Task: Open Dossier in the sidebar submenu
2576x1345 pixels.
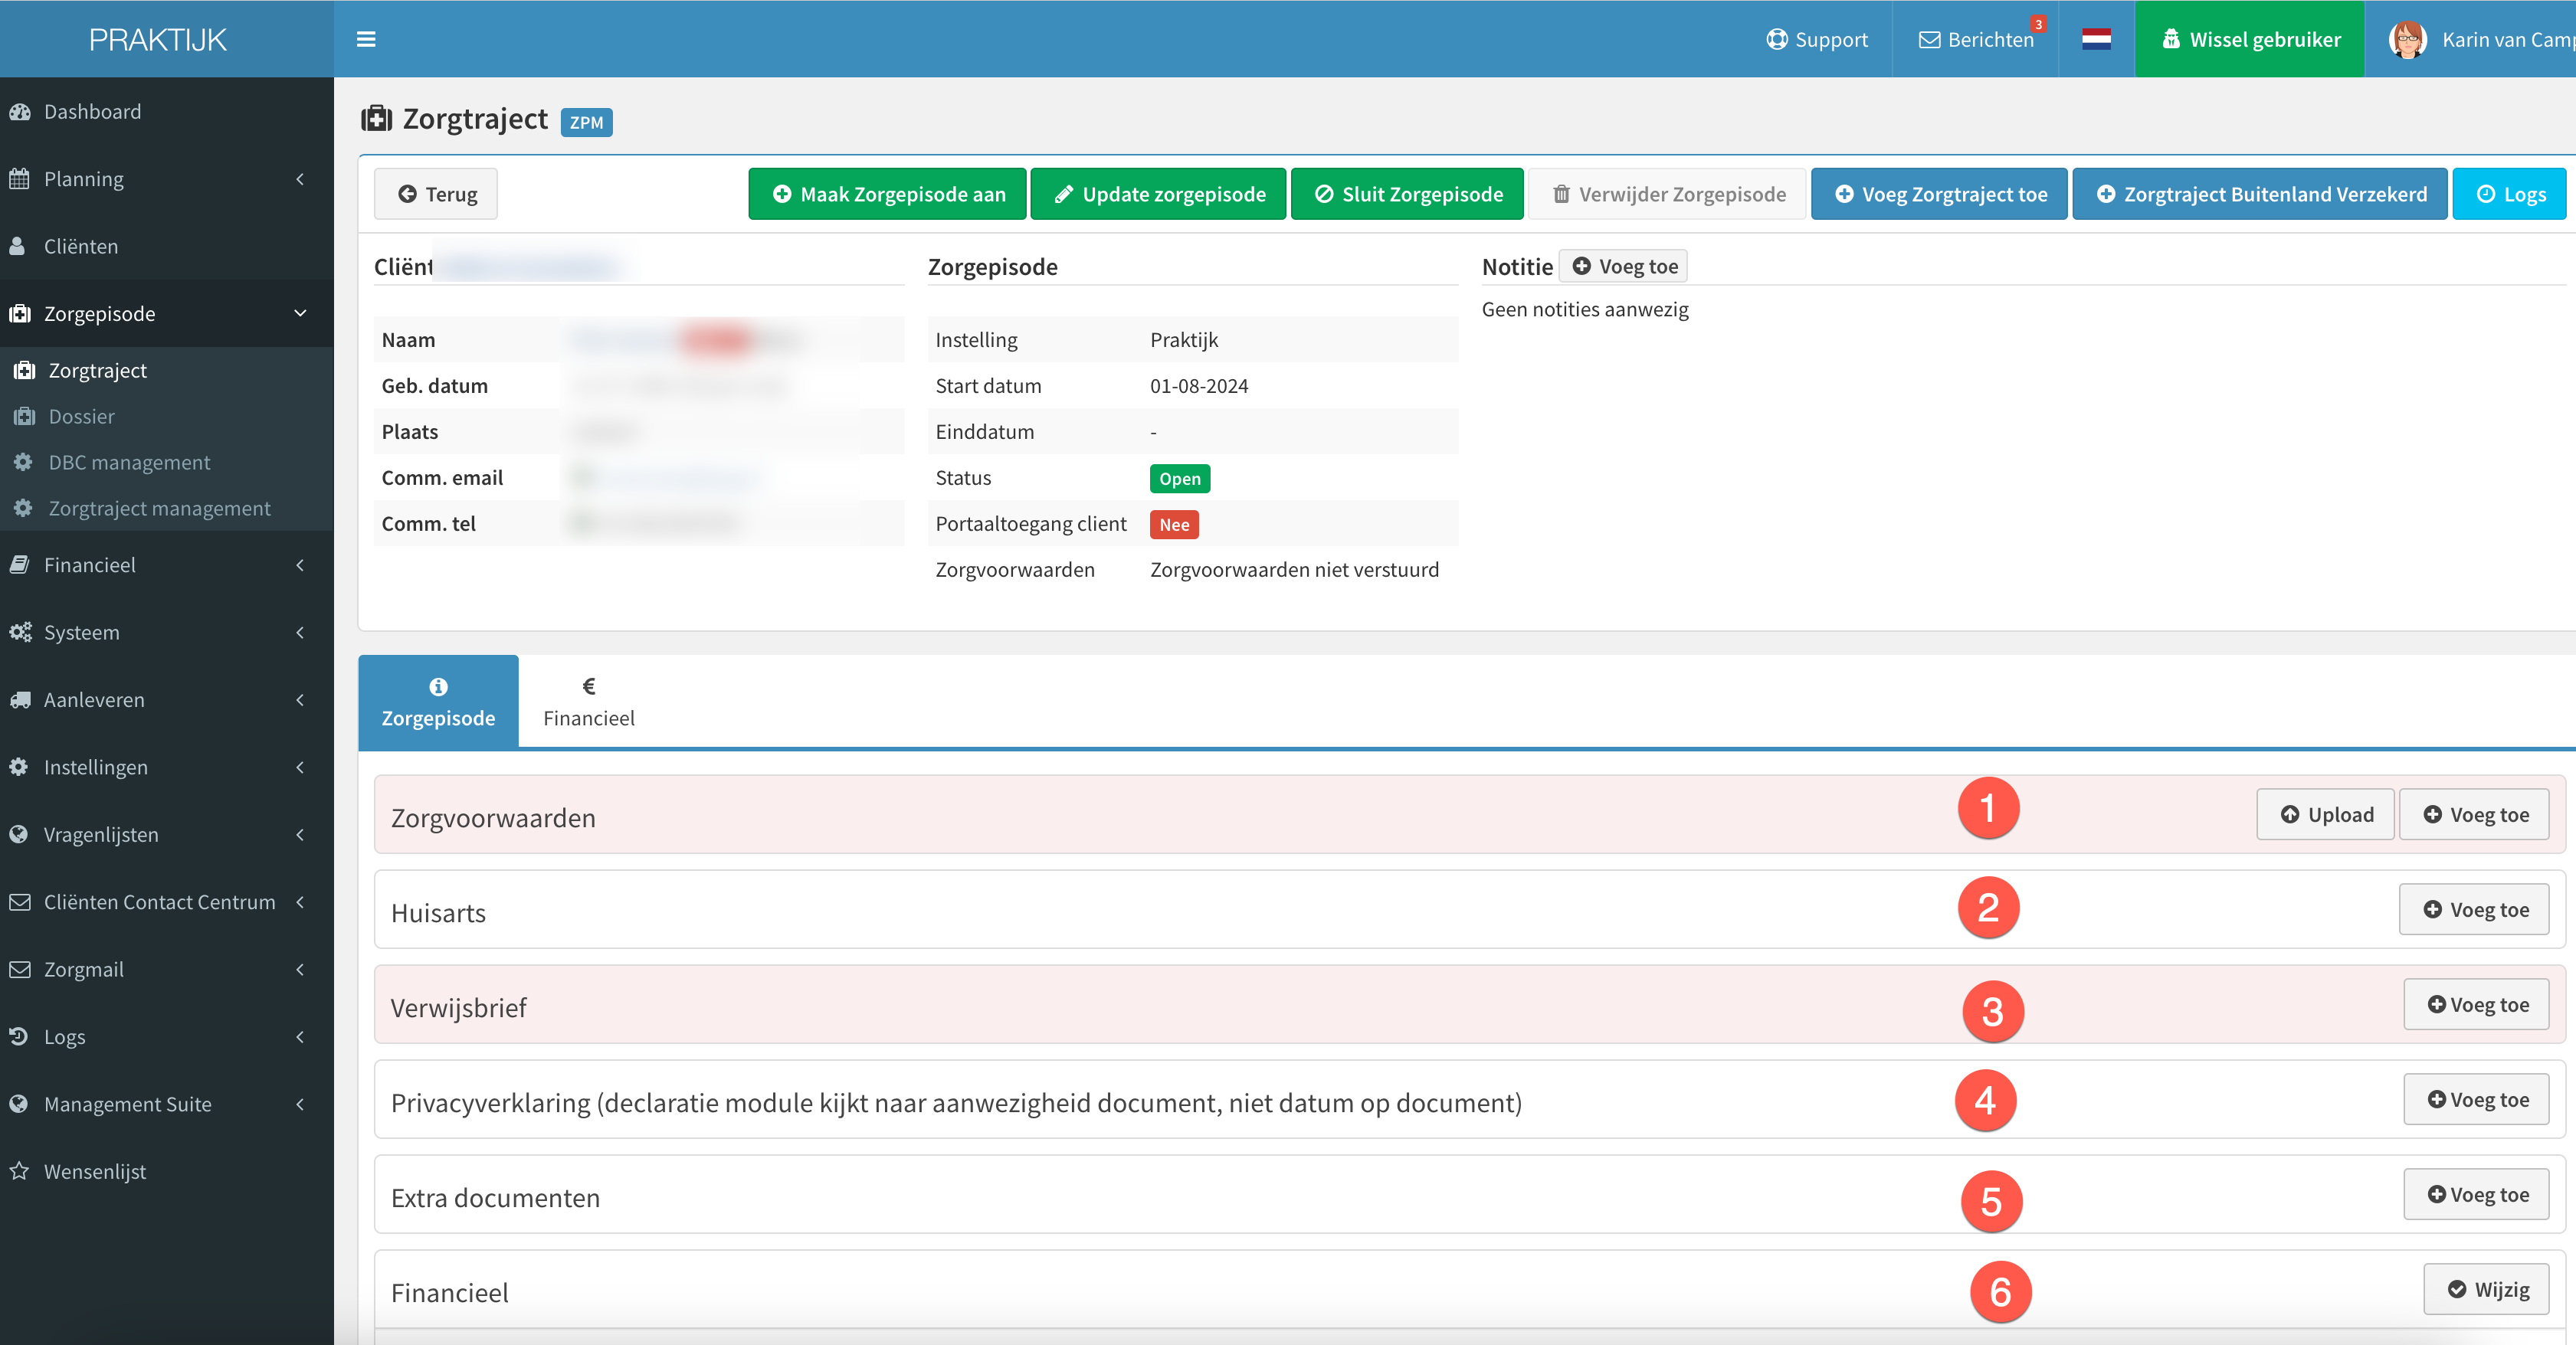Action: pos(166,416)
